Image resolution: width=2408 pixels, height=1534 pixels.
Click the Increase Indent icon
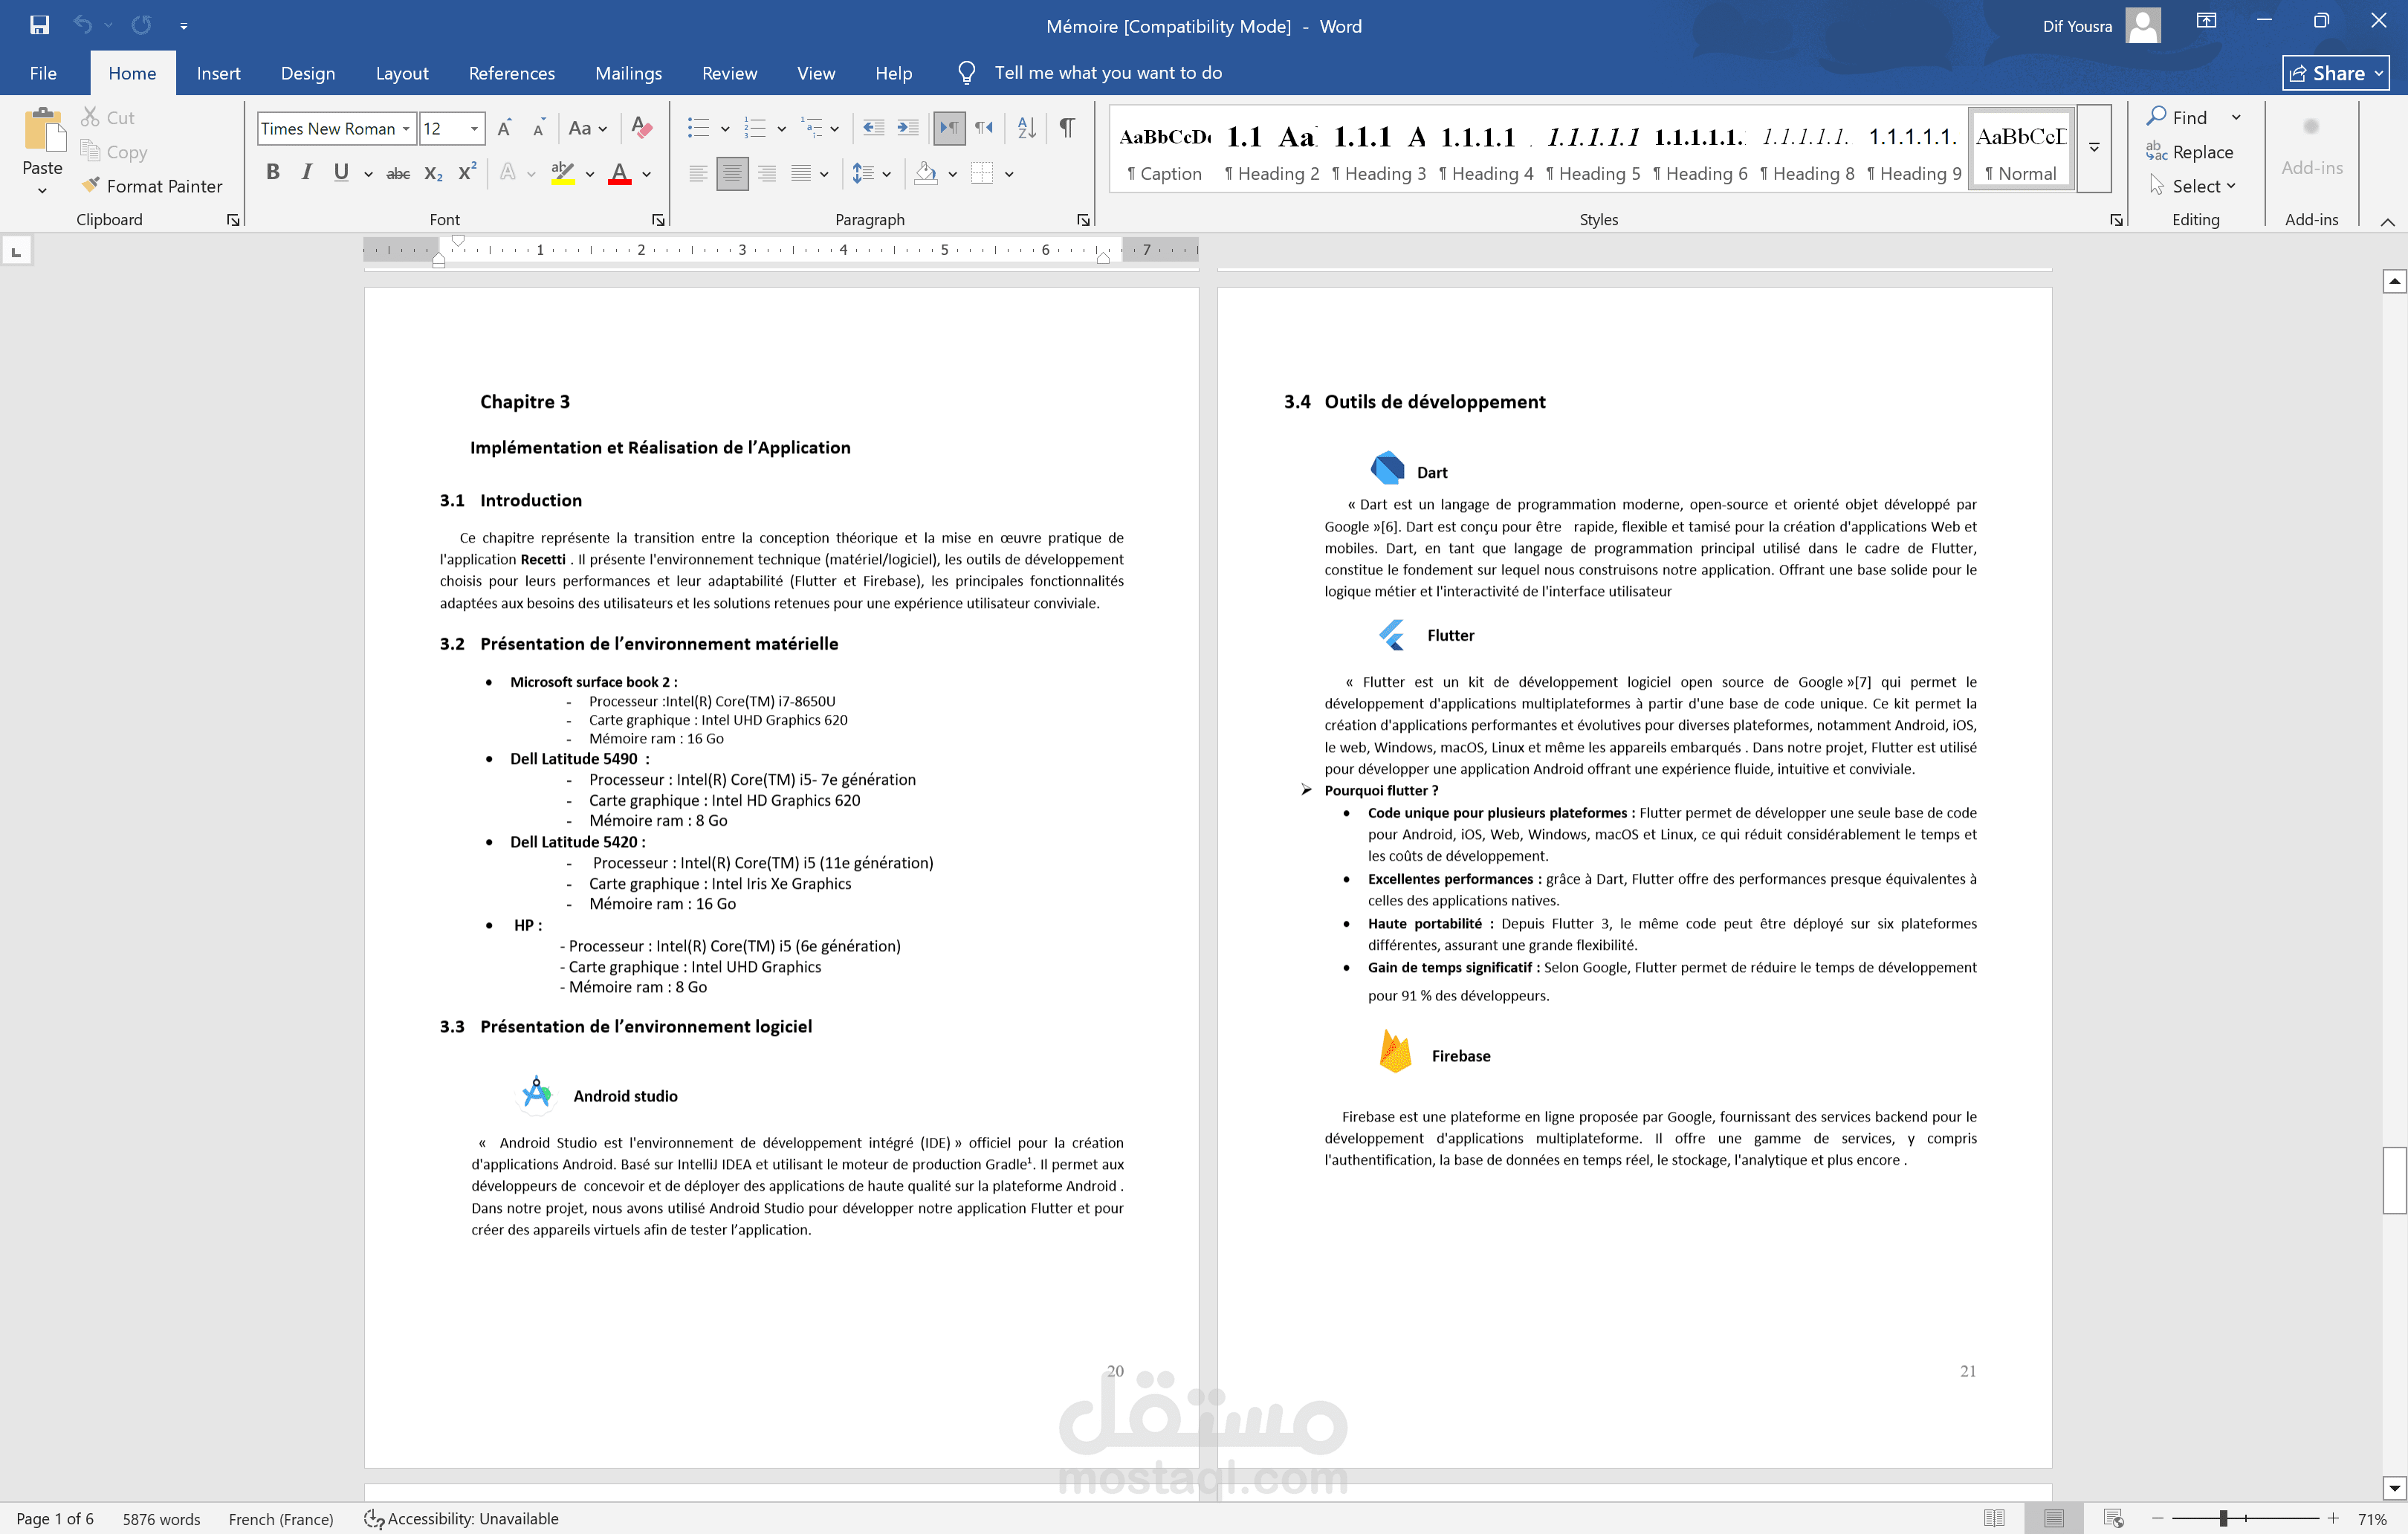908,128
